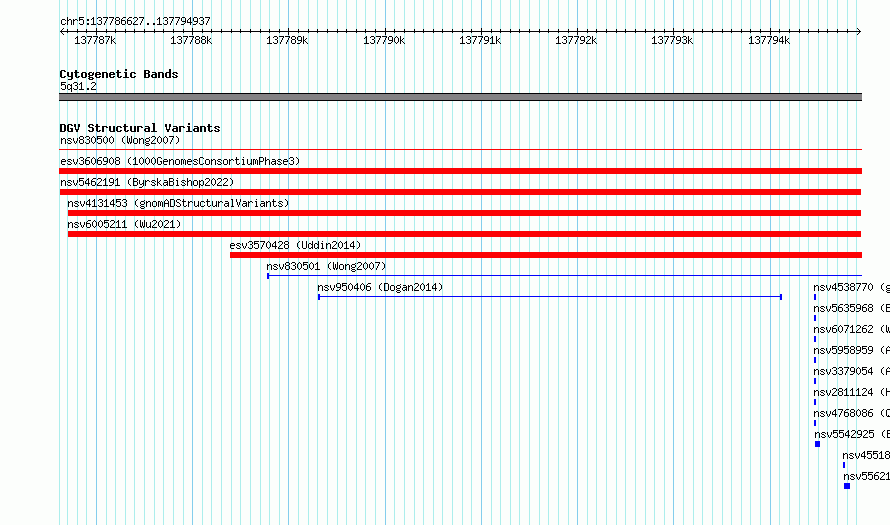Click the left arrowhead of the coordinate ruler
This screenshot has width=890, height=525.
point(62,31)
